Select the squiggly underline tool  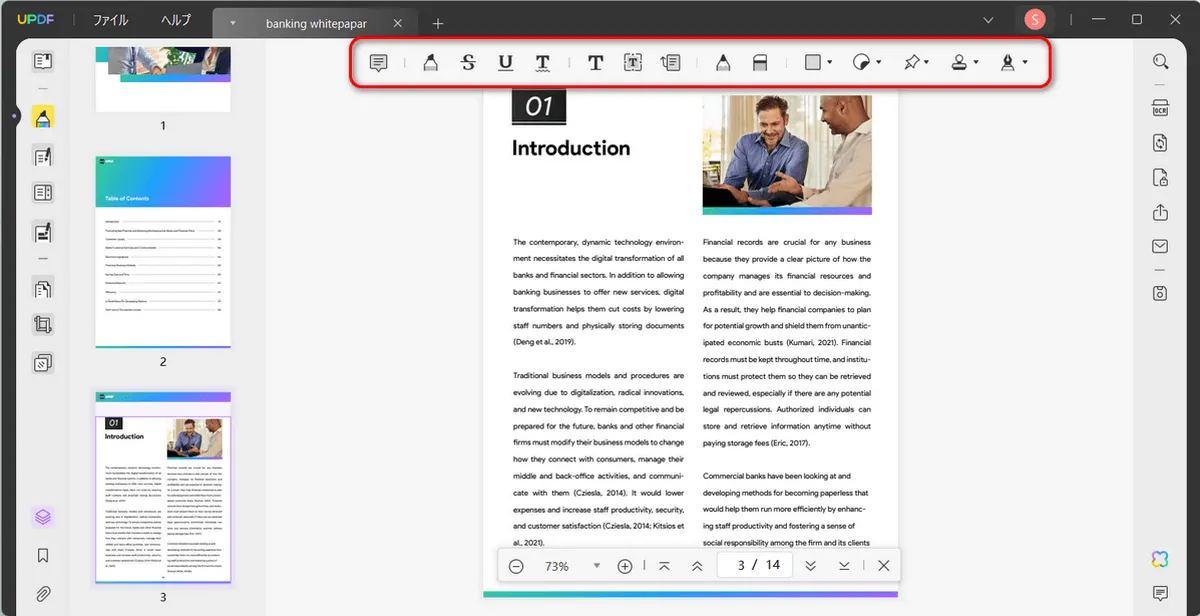point(542,63)
